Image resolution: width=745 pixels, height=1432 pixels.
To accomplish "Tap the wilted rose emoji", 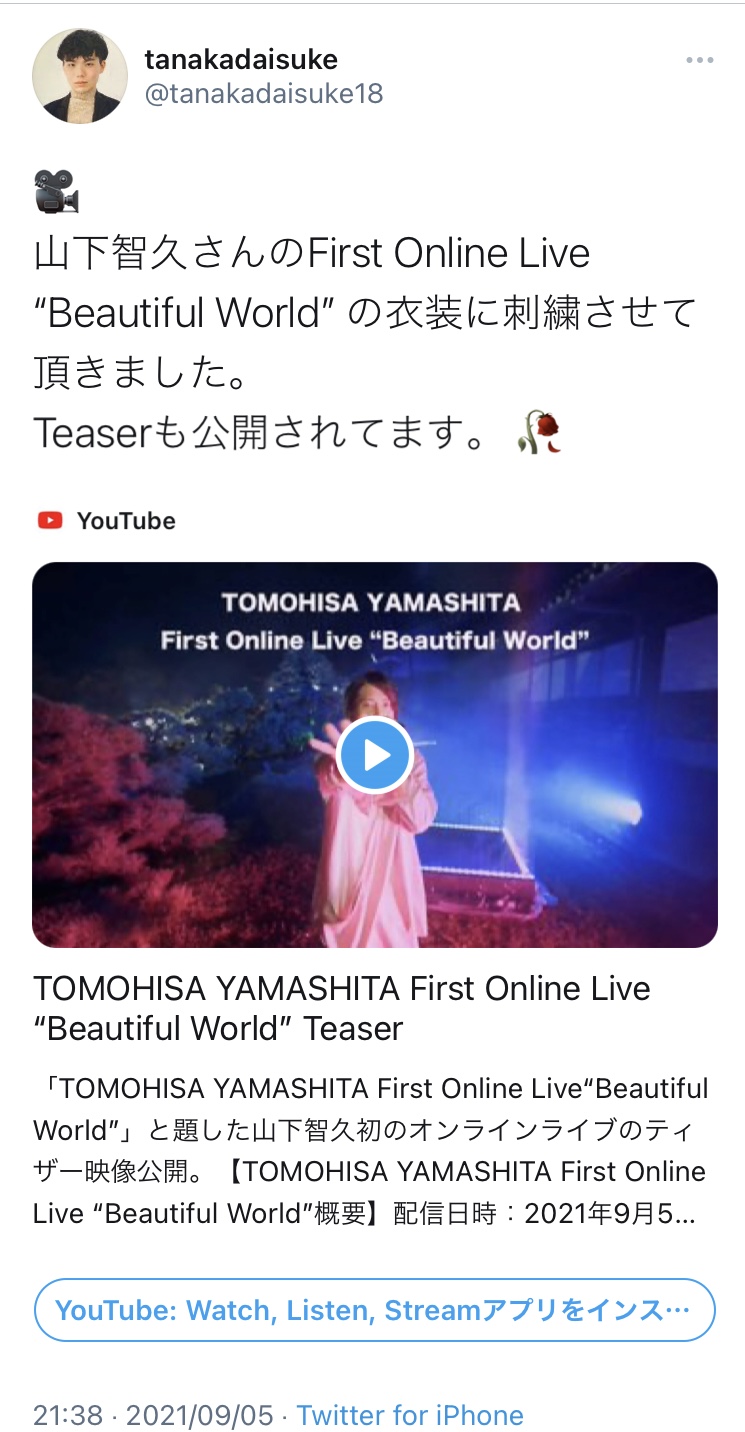I will click(x=540, y=433).
